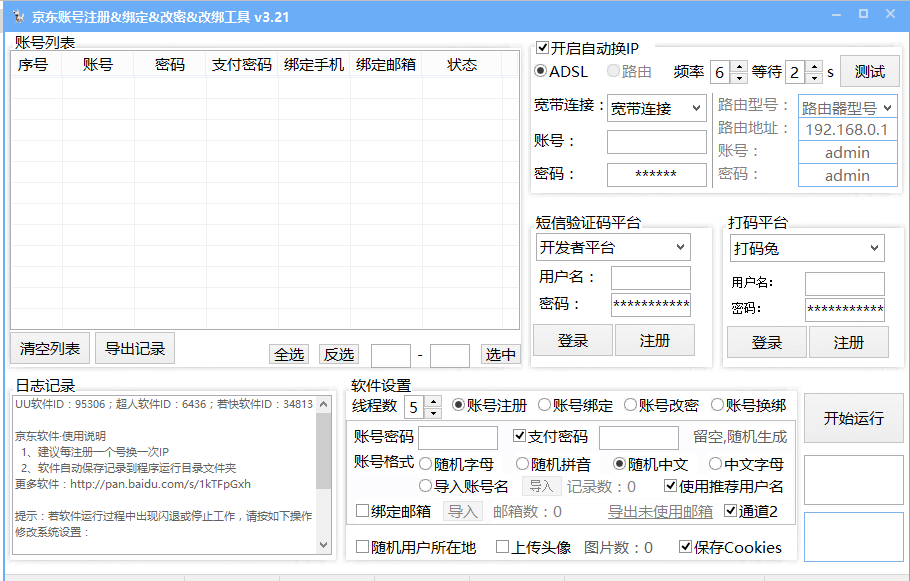Image resolution: width=910 pixels, height=581 pixels.
Task: Click the 全选 link
Action: 290,354
